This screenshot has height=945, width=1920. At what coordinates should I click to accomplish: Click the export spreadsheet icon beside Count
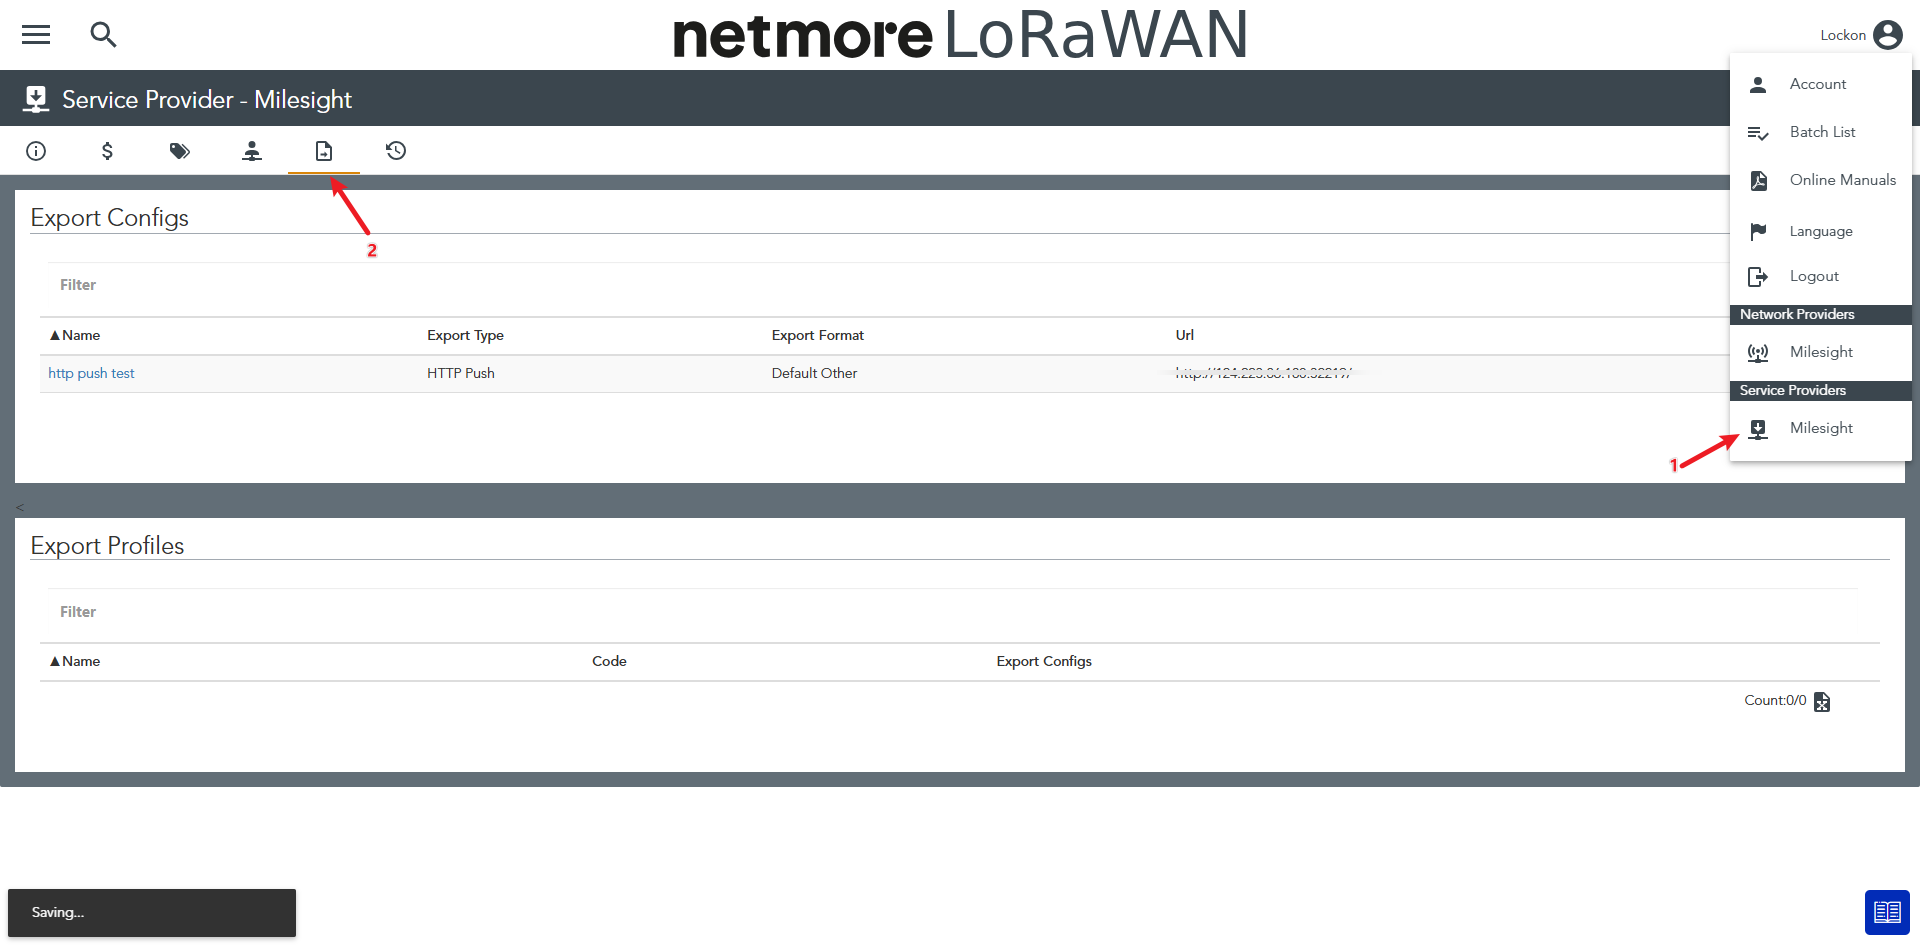1822,702
